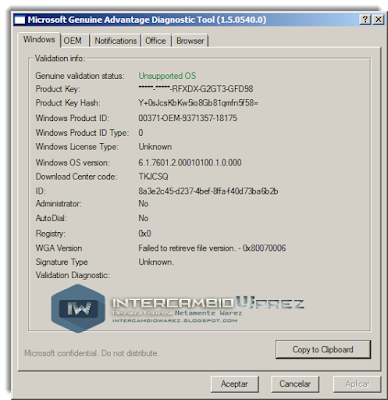Click the Copy to Clipboard button
This screenshot has width=388, height=400.
click(x=323, y=349)
